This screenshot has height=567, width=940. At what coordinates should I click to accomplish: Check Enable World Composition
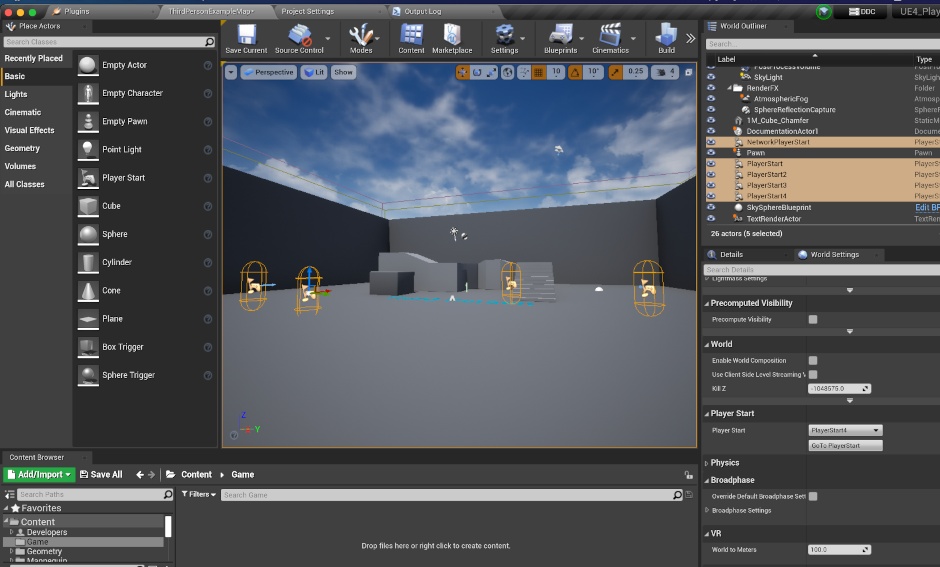pyautogui.click(x=812, y=360)
